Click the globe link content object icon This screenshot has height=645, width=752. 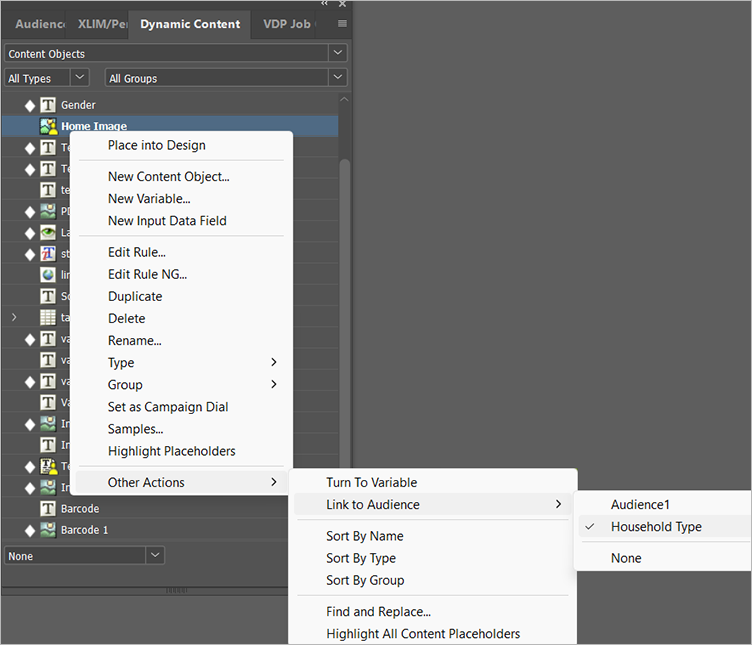click(47, 275)
